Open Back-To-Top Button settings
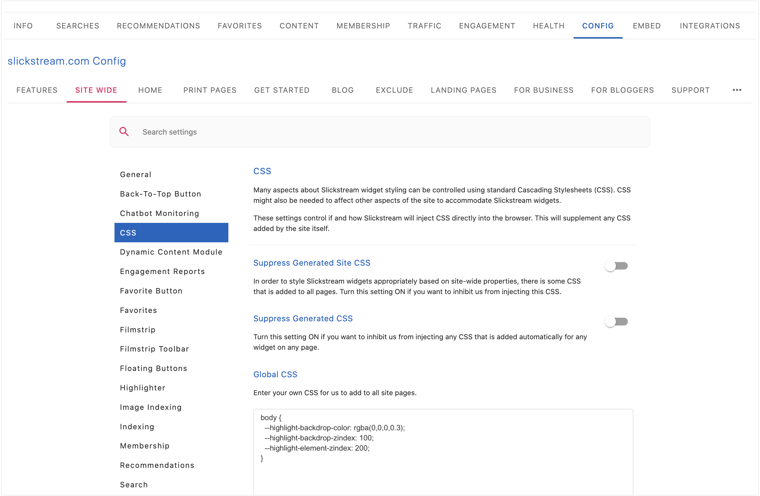The image size is (760, 496). tap(161, 194)
